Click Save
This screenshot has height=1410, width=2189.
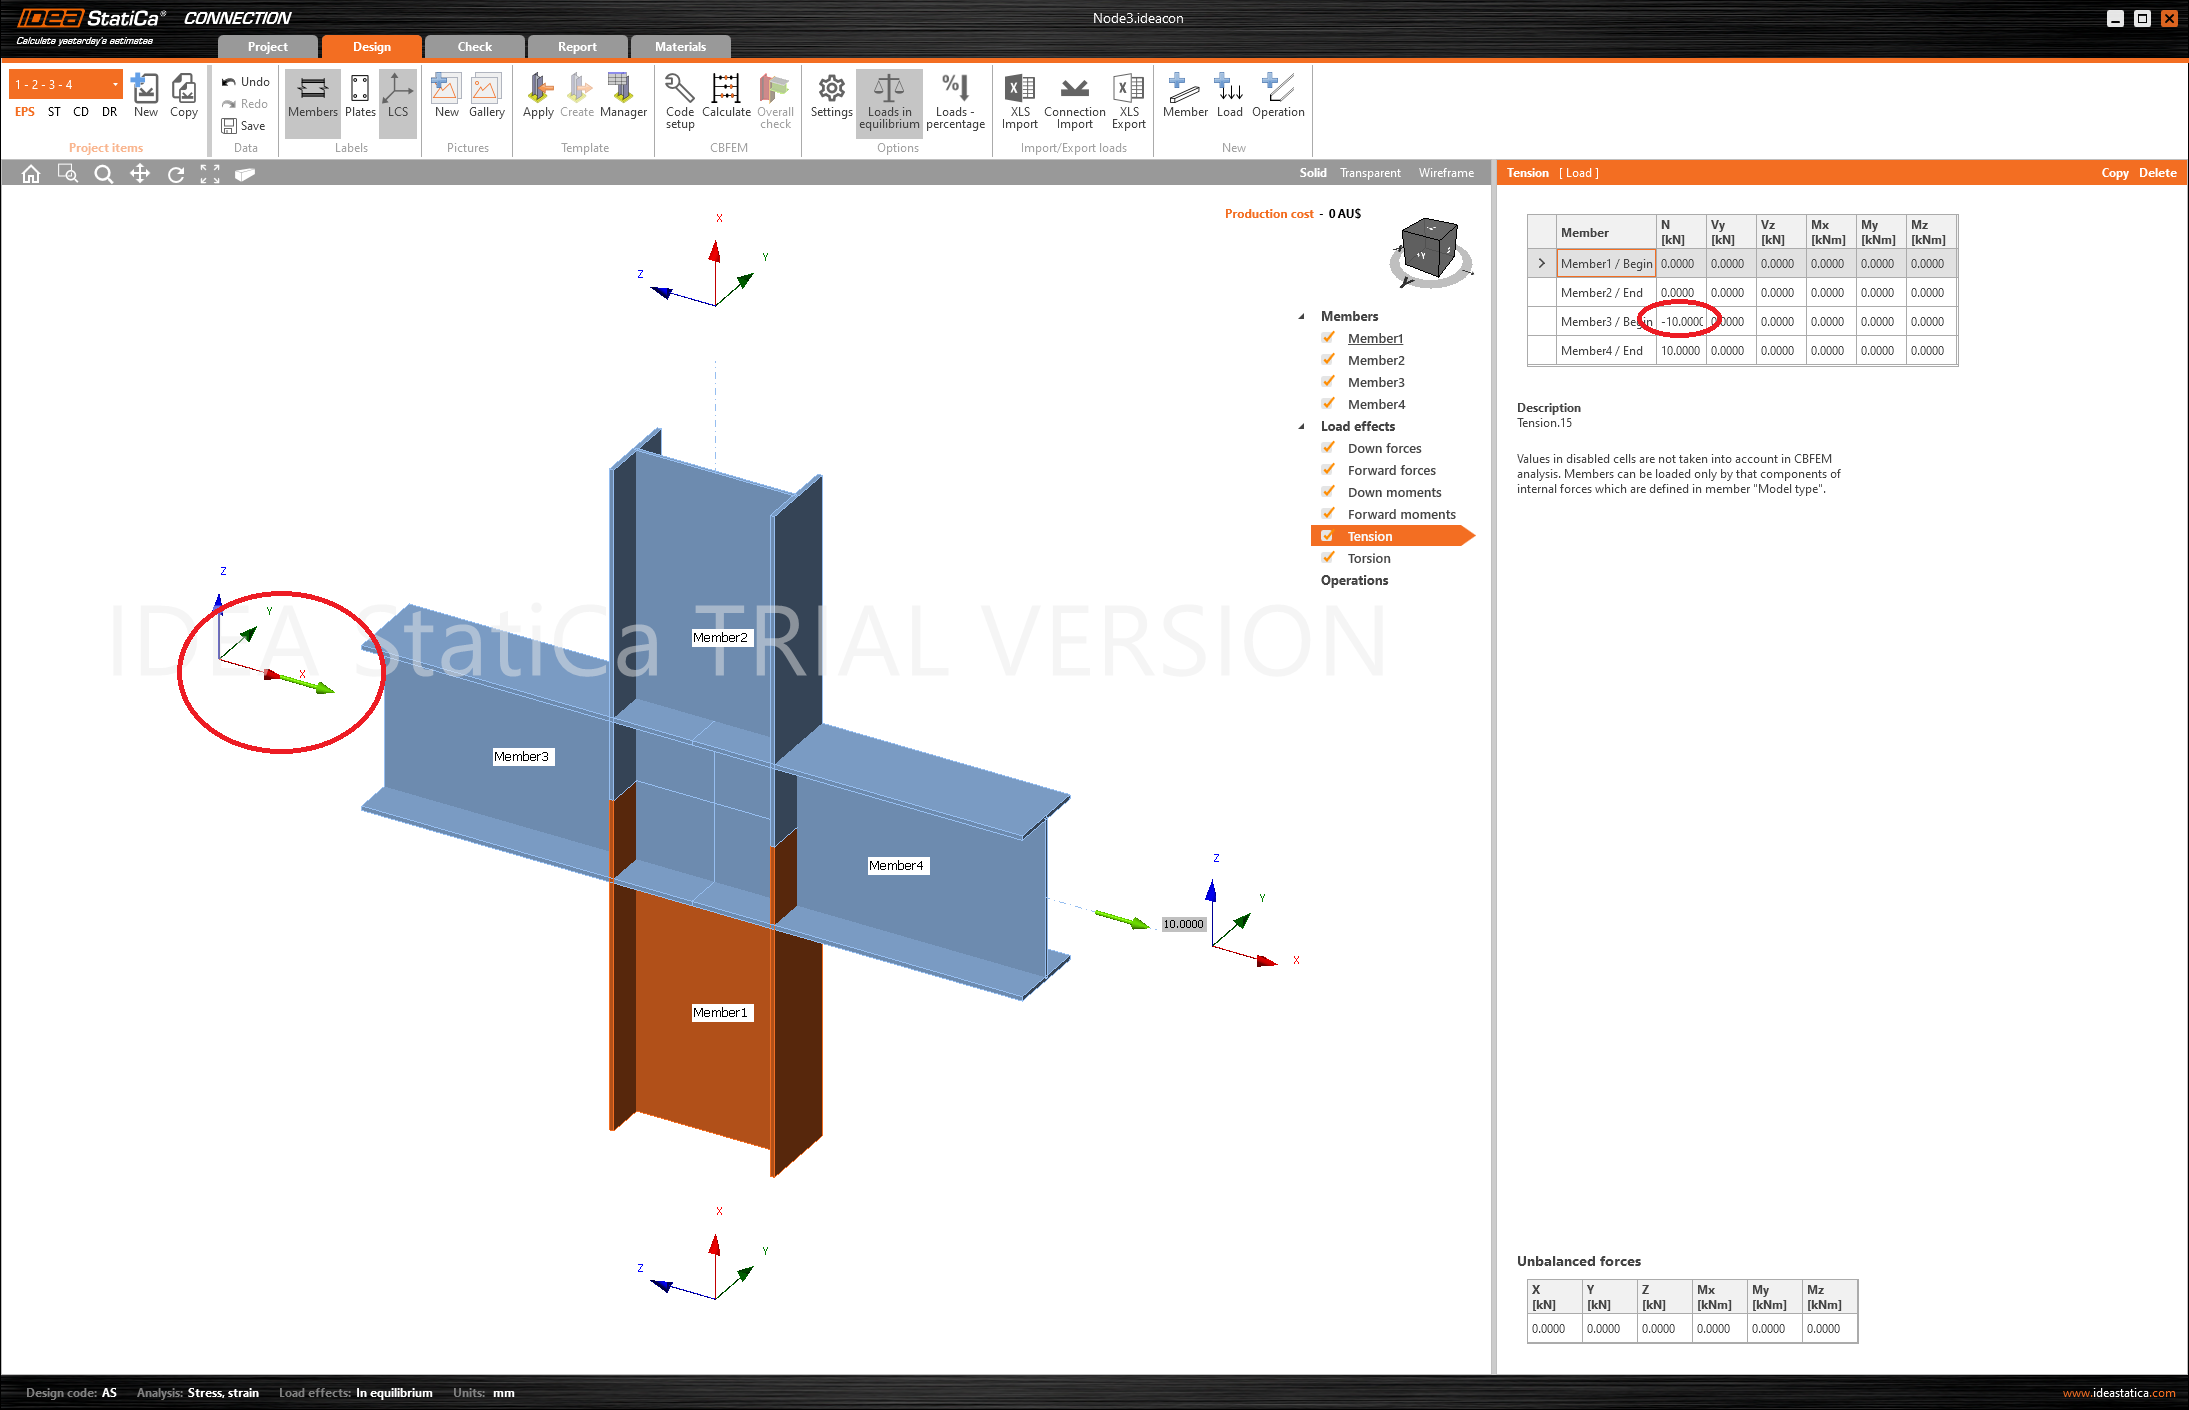point(244,126)
